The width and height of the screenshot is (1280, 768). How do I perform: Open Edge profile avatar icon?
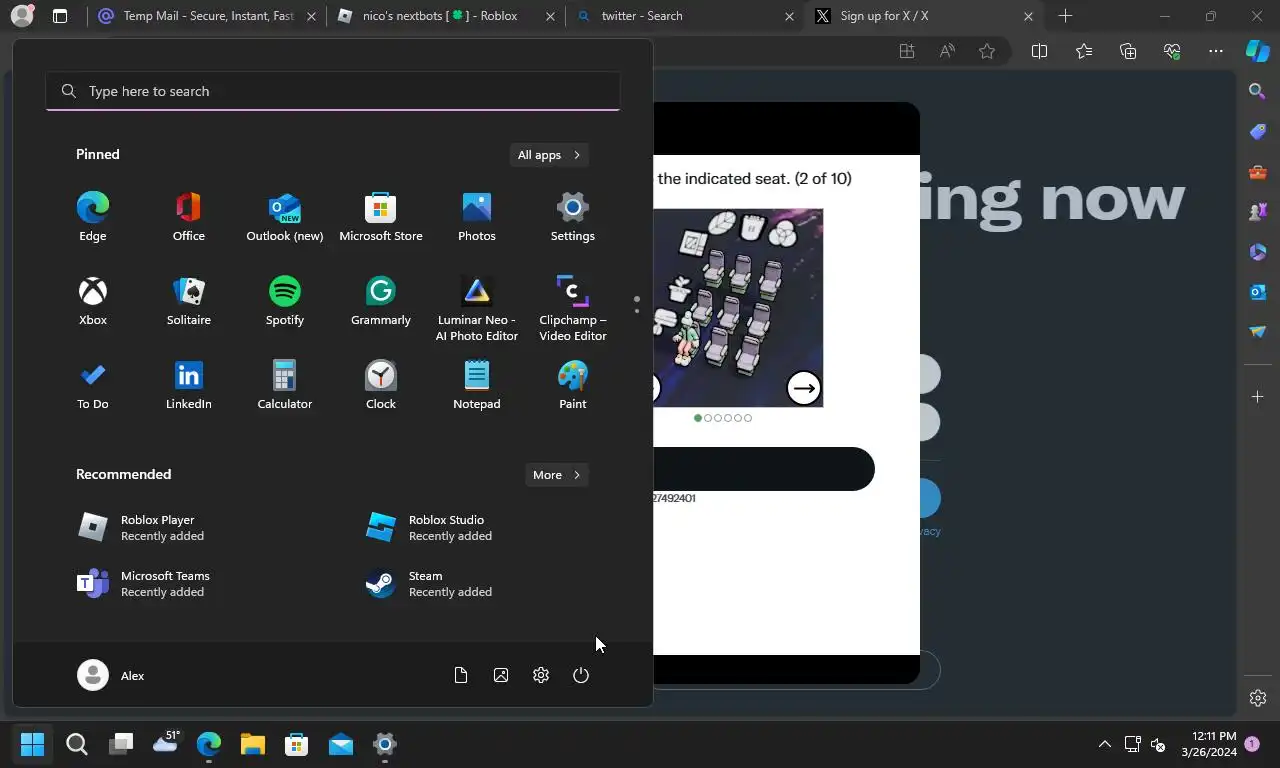22,16
